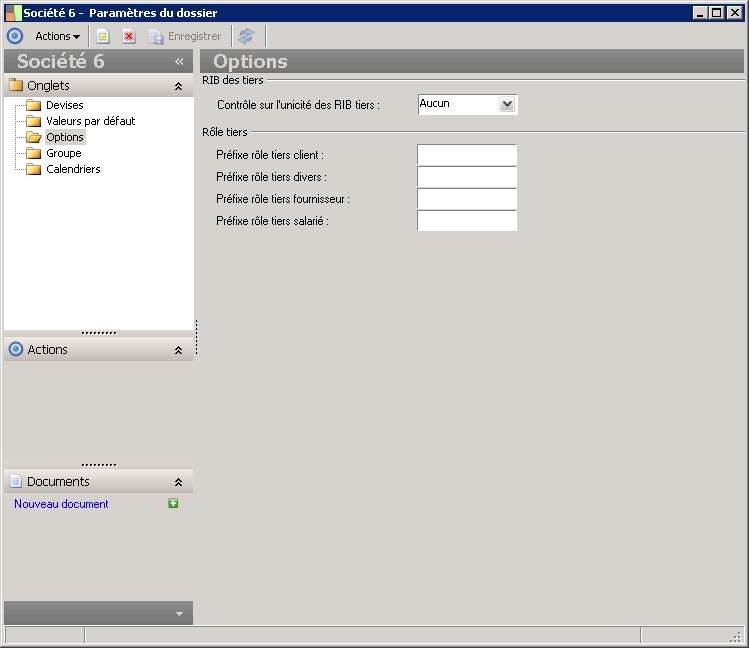Image resolution: width=749 pixels, height=648 pixels.
Task: Click the red delete icon in toolbar
Action: 128,36
